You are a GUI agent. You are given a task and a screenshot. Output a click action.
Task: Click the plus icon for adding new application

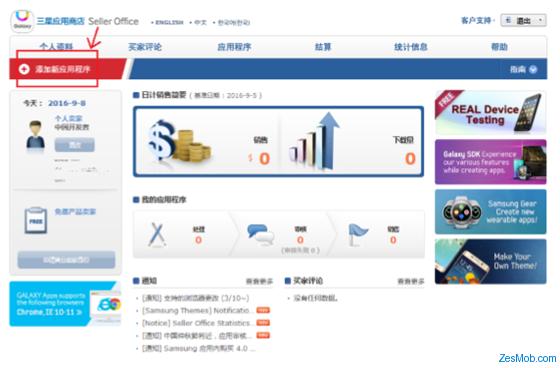pos(24,69)
